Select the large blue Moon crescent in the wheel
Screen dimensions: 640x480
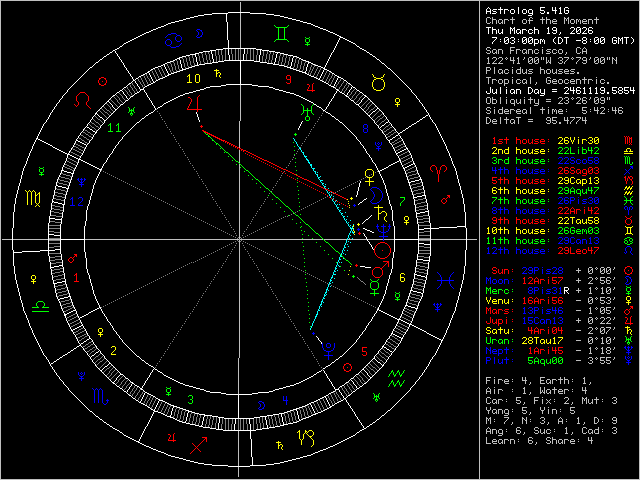377,195
